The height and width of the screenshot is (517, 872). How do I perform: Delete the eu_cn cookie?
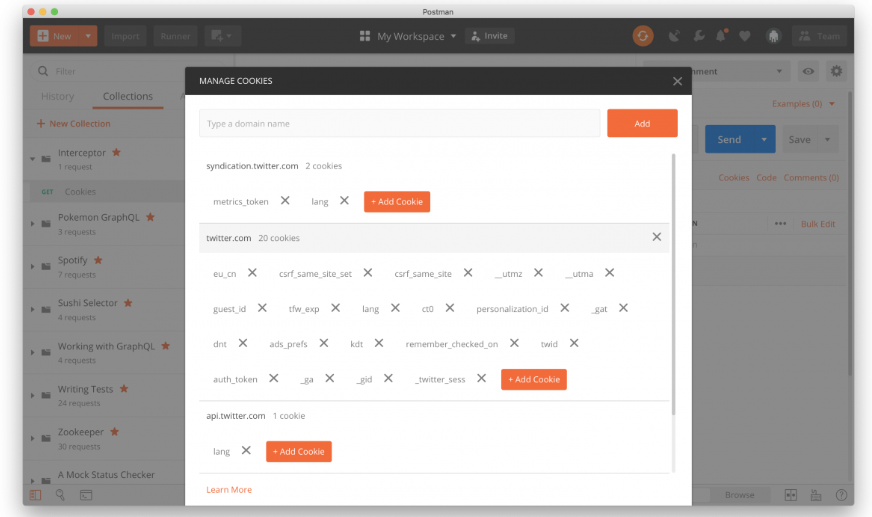tap(252, 272)
